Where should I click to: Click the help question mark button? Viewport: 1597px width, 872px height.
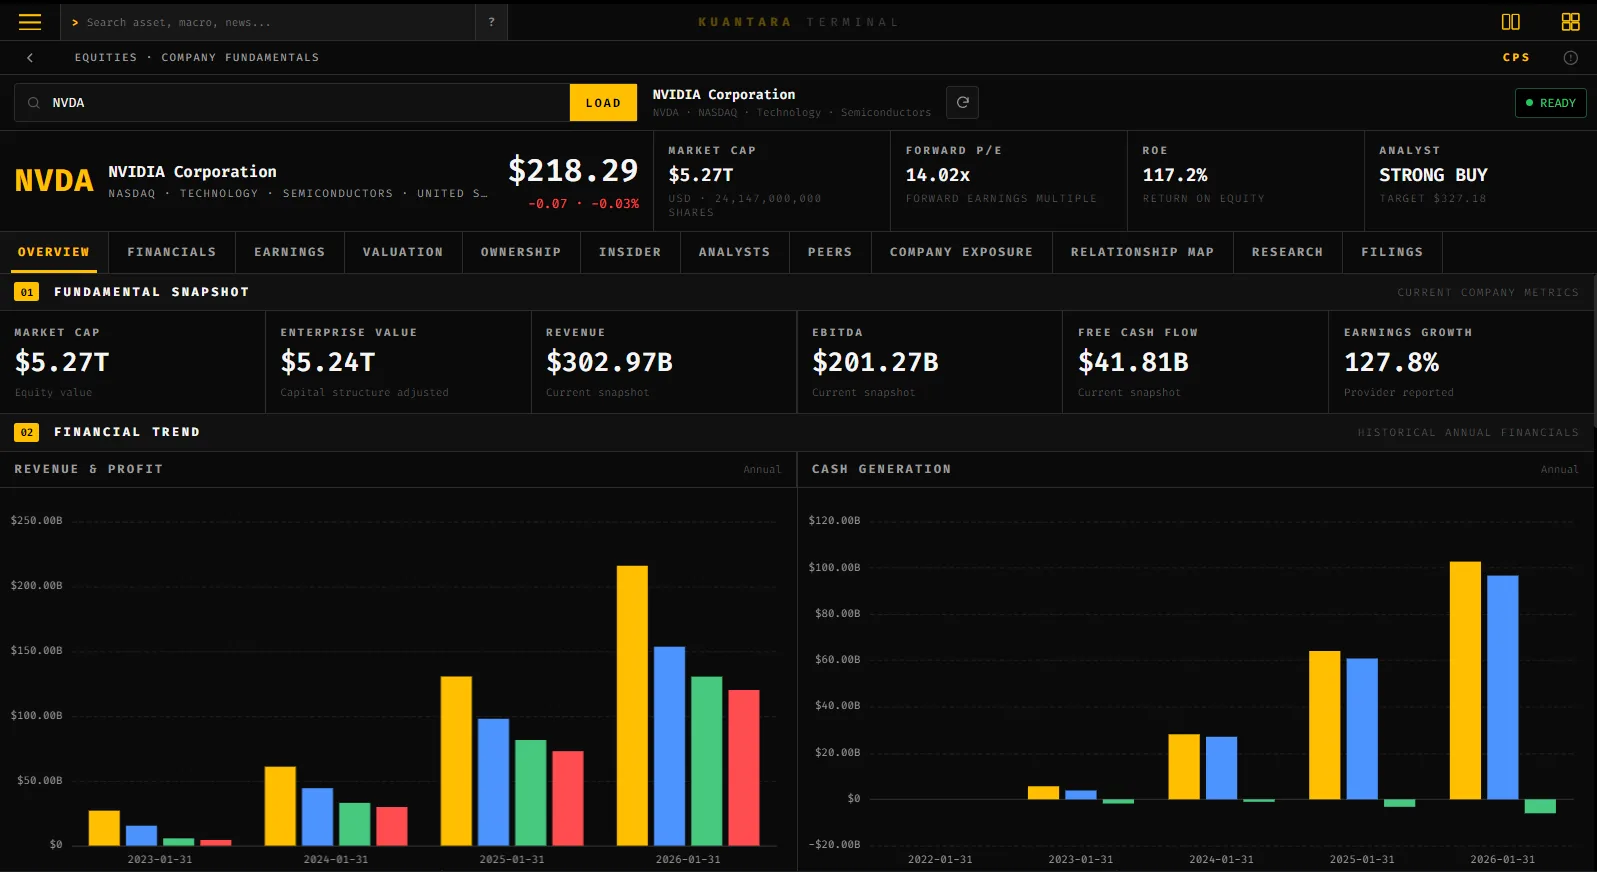(x=491, y=22)
